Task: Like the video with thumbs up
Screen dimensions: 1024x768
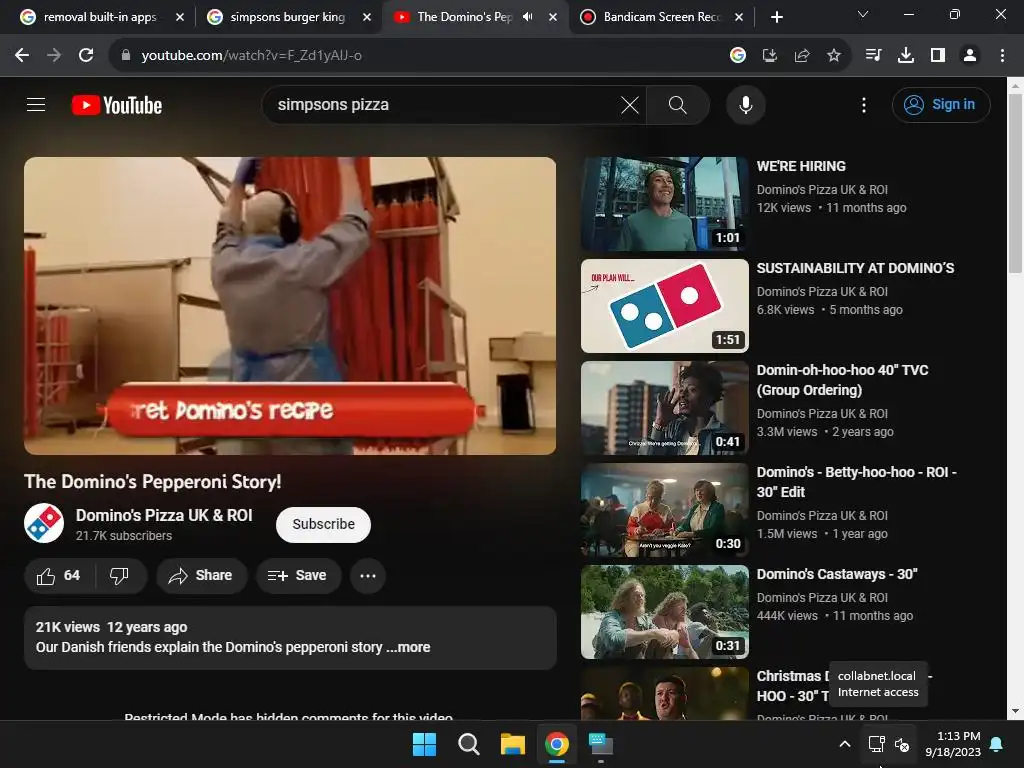Action: click(x=59, y=575)
